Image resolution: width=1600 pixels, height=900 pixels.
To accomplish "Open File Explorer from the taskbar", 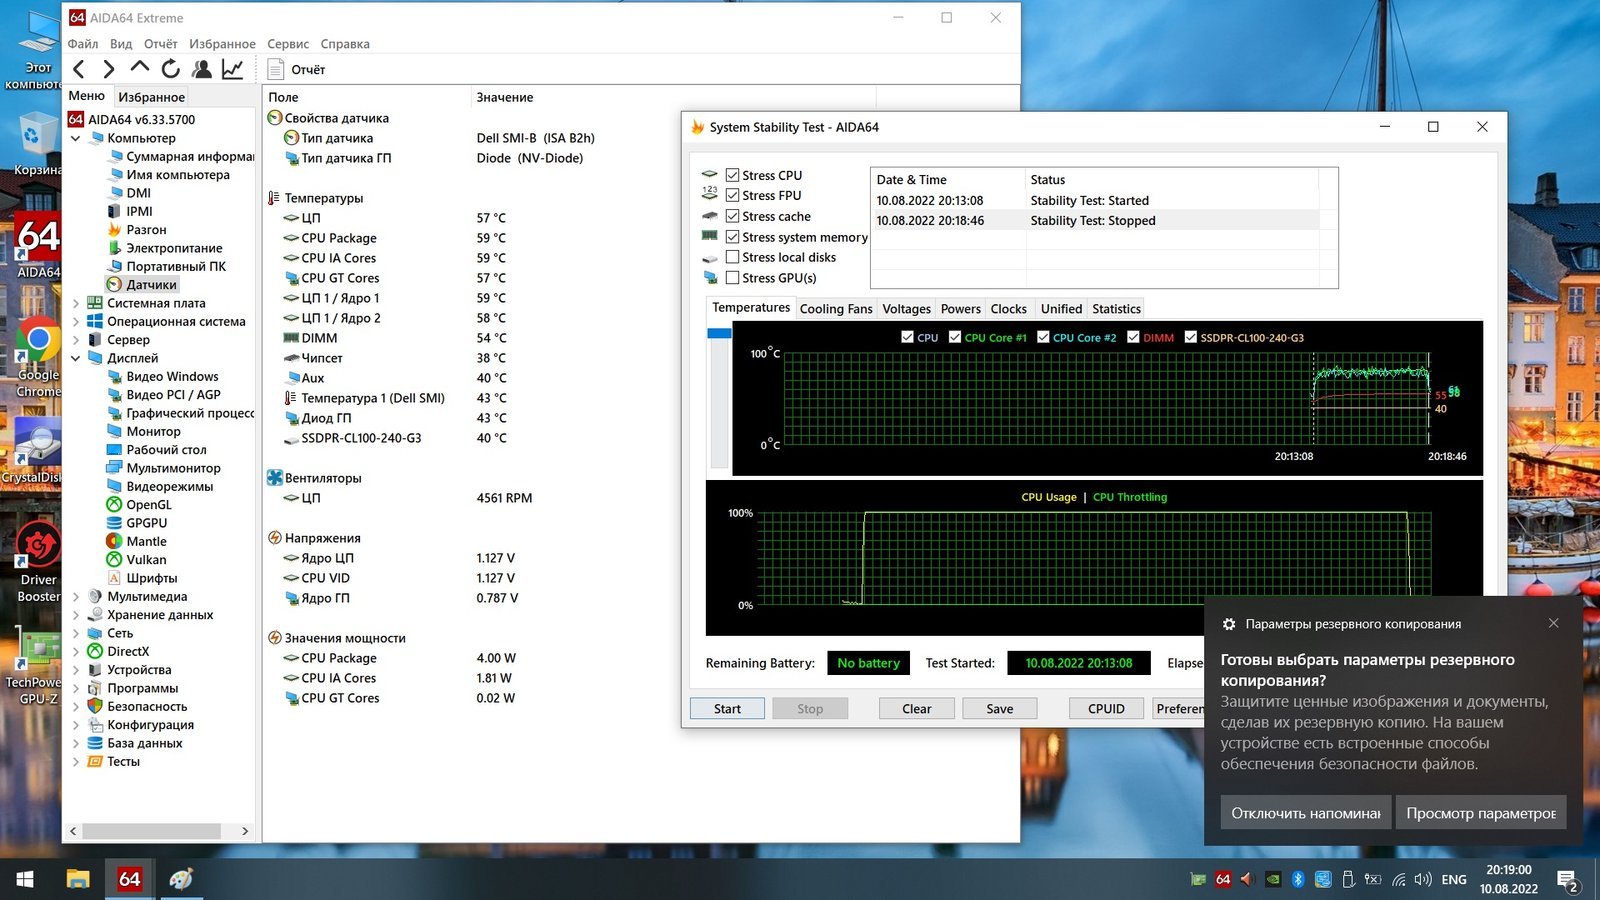I will pyautogui.click(x=78, y=879).
